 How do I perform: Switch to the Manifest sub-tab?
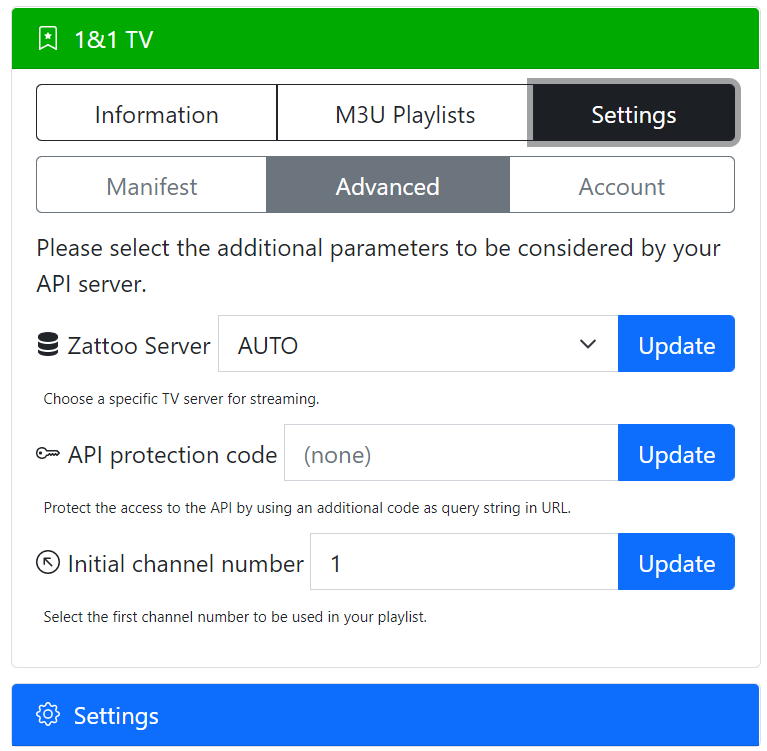(x=152, y=185)
